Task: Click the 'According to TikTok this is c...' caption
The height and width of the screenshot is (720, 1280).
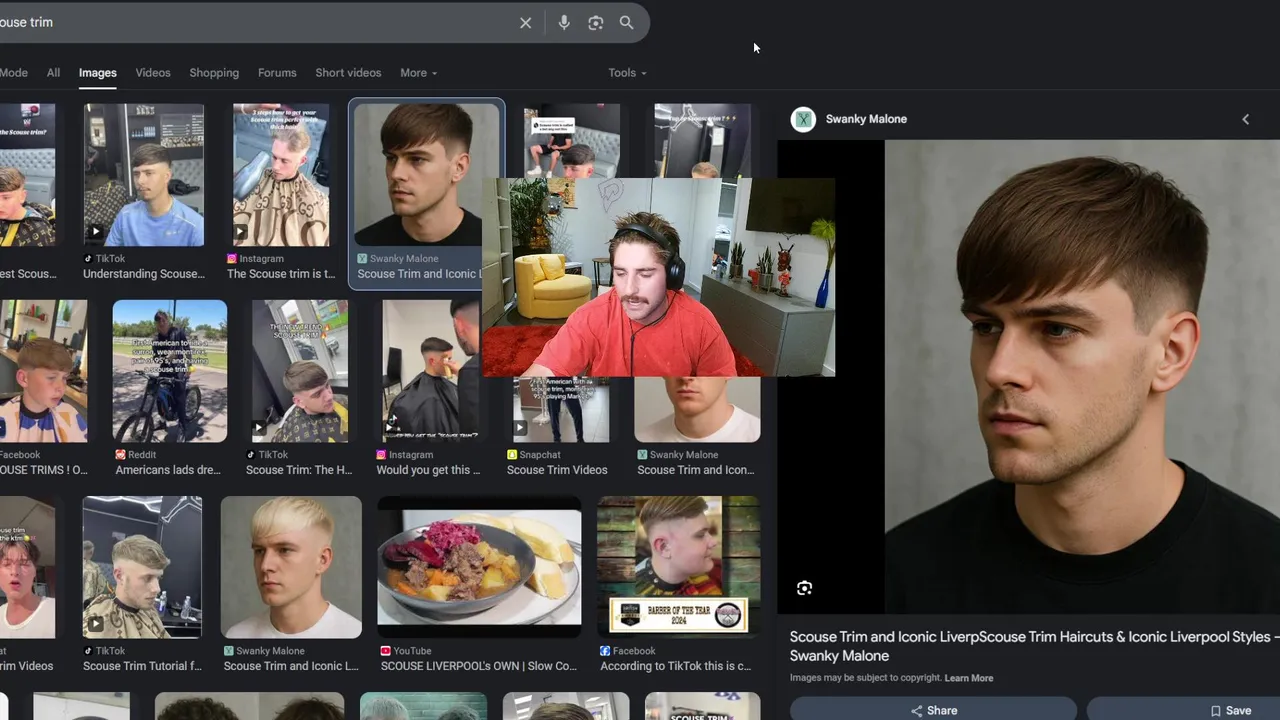Action: coord(675,666)
